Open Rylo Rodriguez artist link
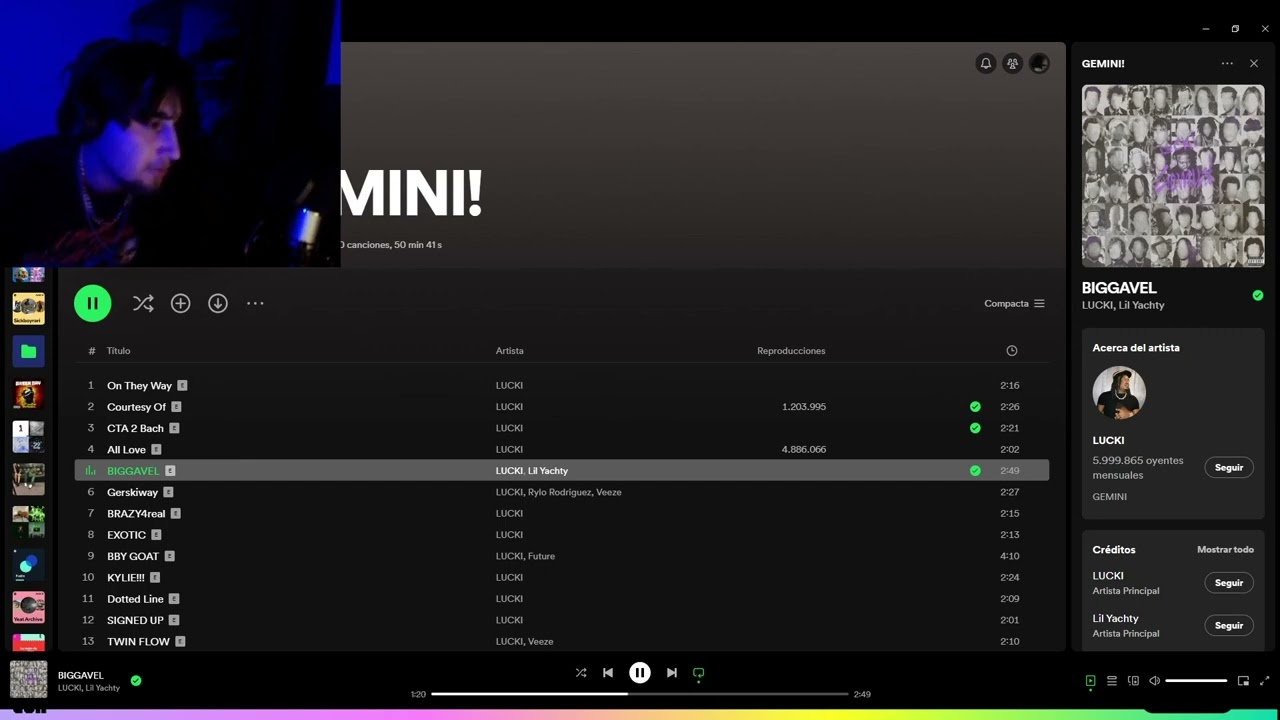This screenshot has height=720, width=1280. 559,492
